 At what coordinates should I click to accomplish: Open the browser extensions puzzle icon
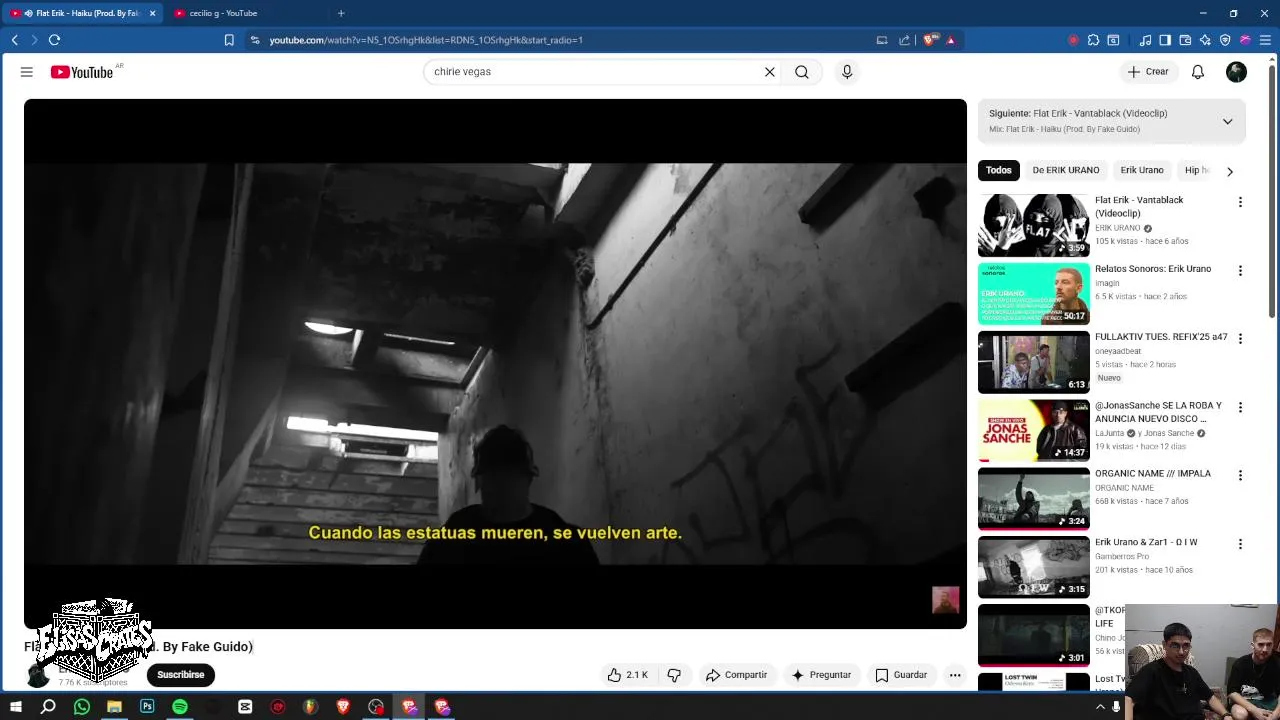point(1093,40)
